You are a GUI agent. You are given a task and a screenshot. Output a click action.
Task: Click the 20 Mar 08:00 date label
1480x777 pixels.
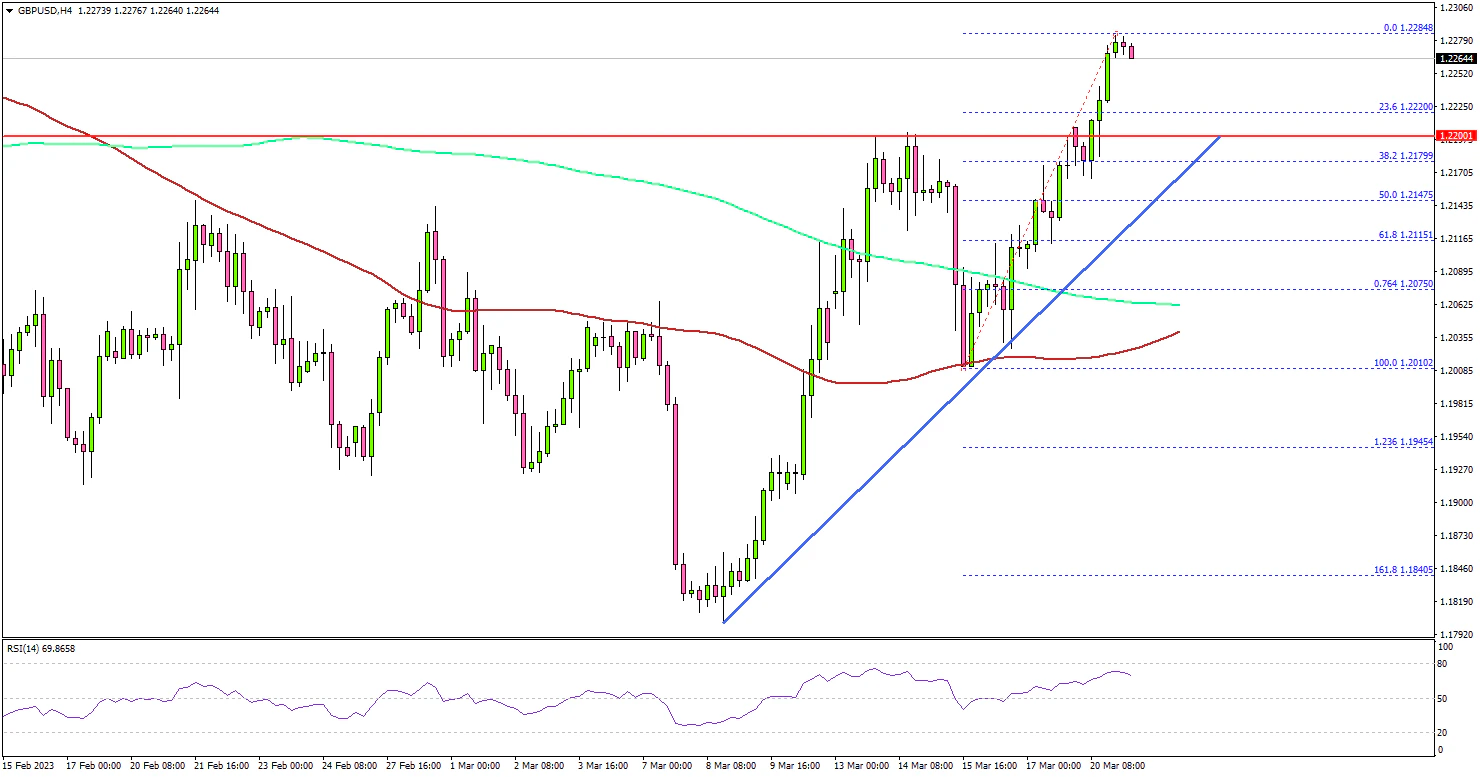coord(1116,766)
